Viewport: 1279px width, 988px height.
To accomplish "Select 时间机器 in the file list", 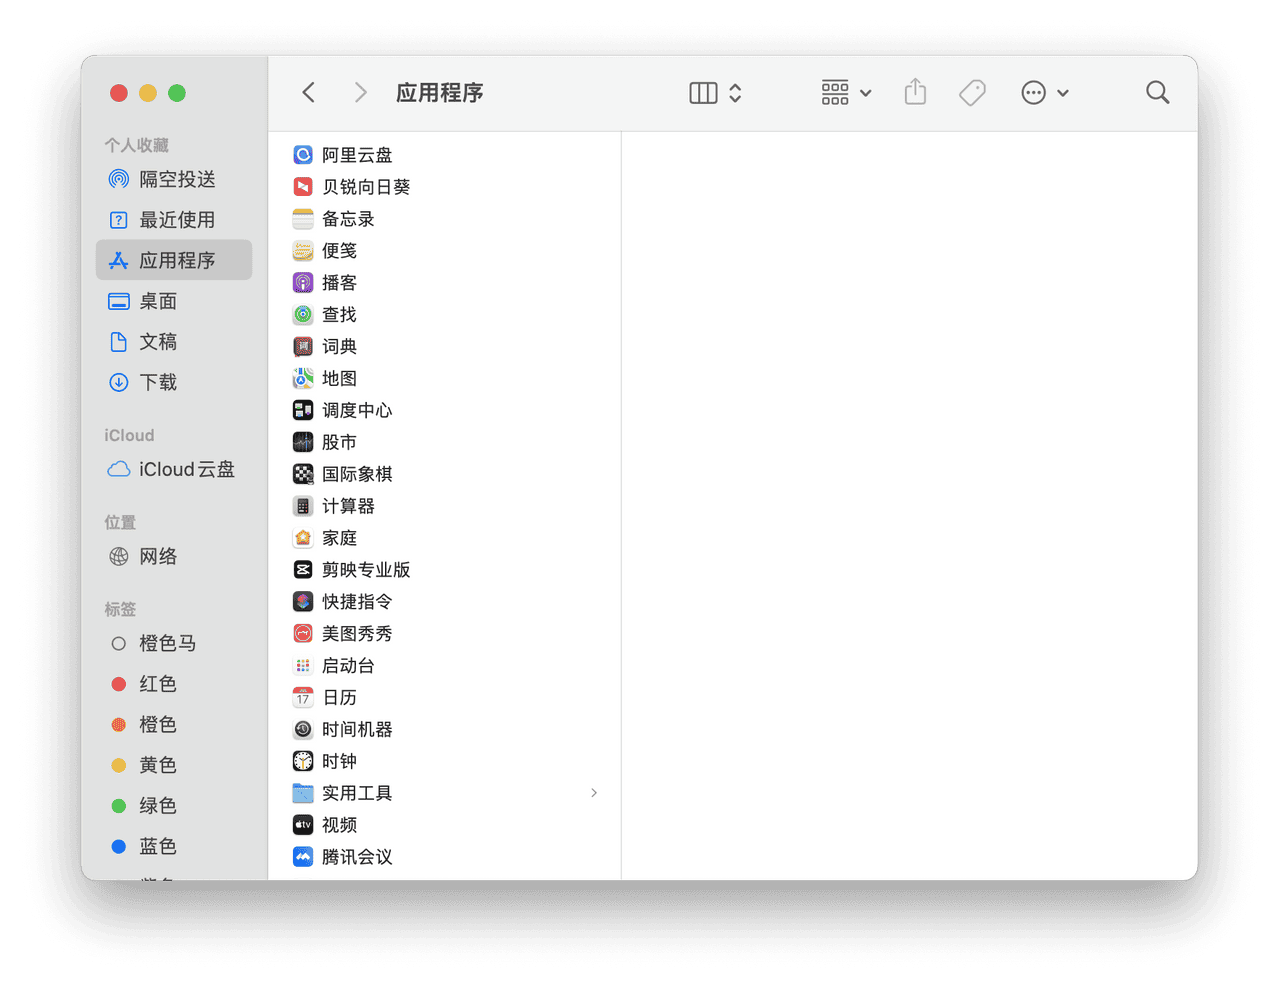I will tap(357, 729).
